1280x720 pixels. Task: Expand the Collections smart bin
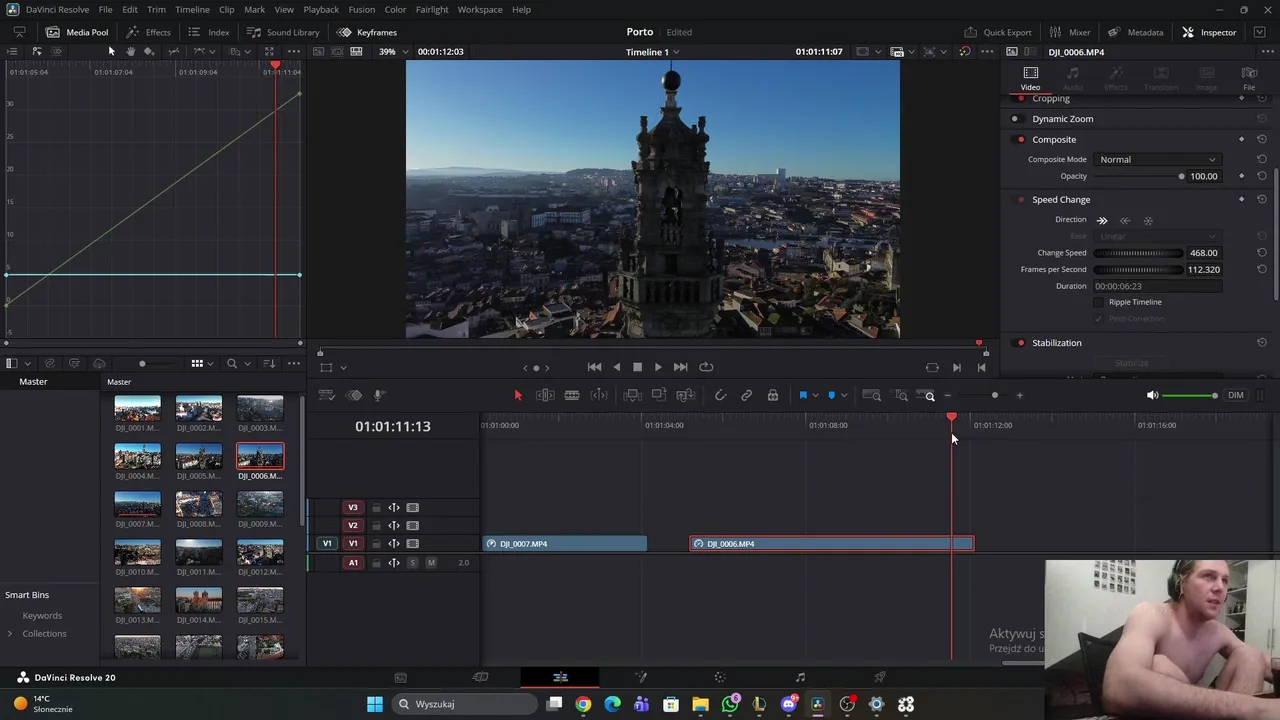coord(10,634)
